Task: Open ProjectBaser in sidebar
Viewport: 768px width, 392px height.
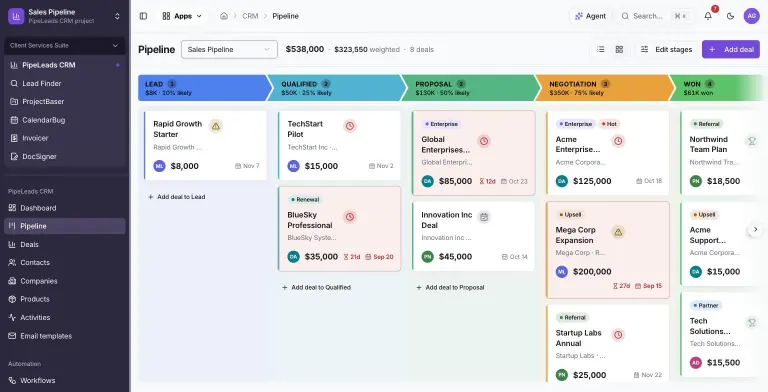Action: point(65,101)
